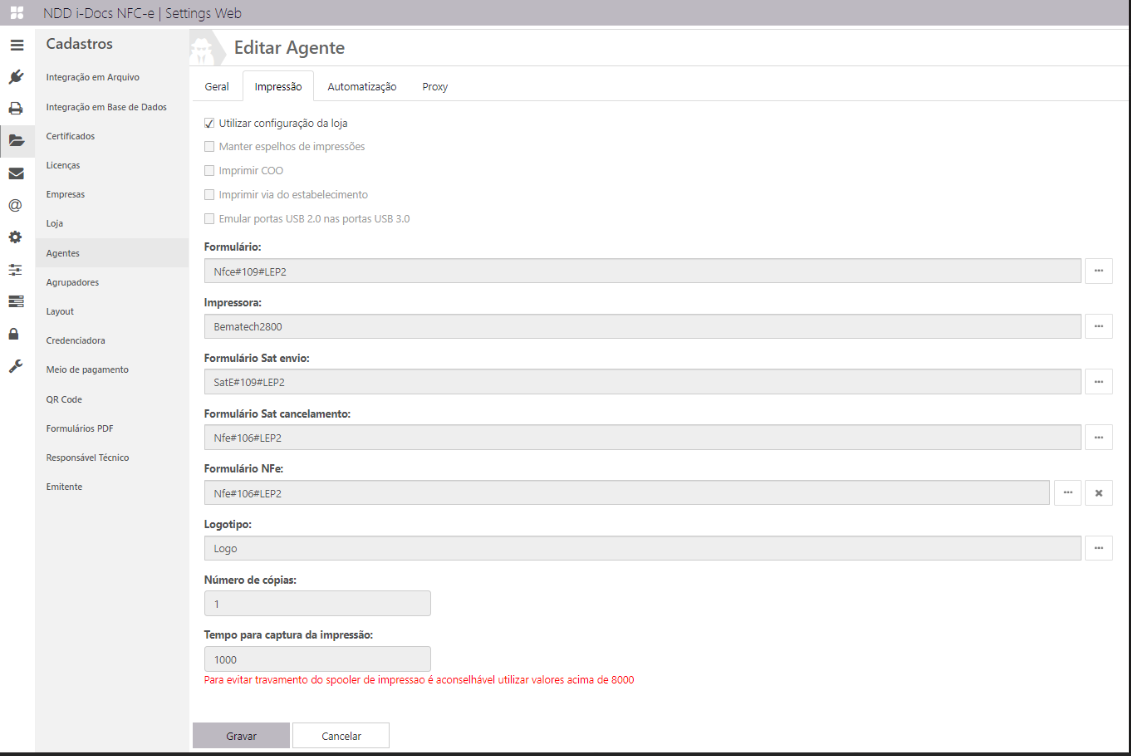
Task: Open Empresas in Cadastros menu
Action: click(x=66, y=194)
